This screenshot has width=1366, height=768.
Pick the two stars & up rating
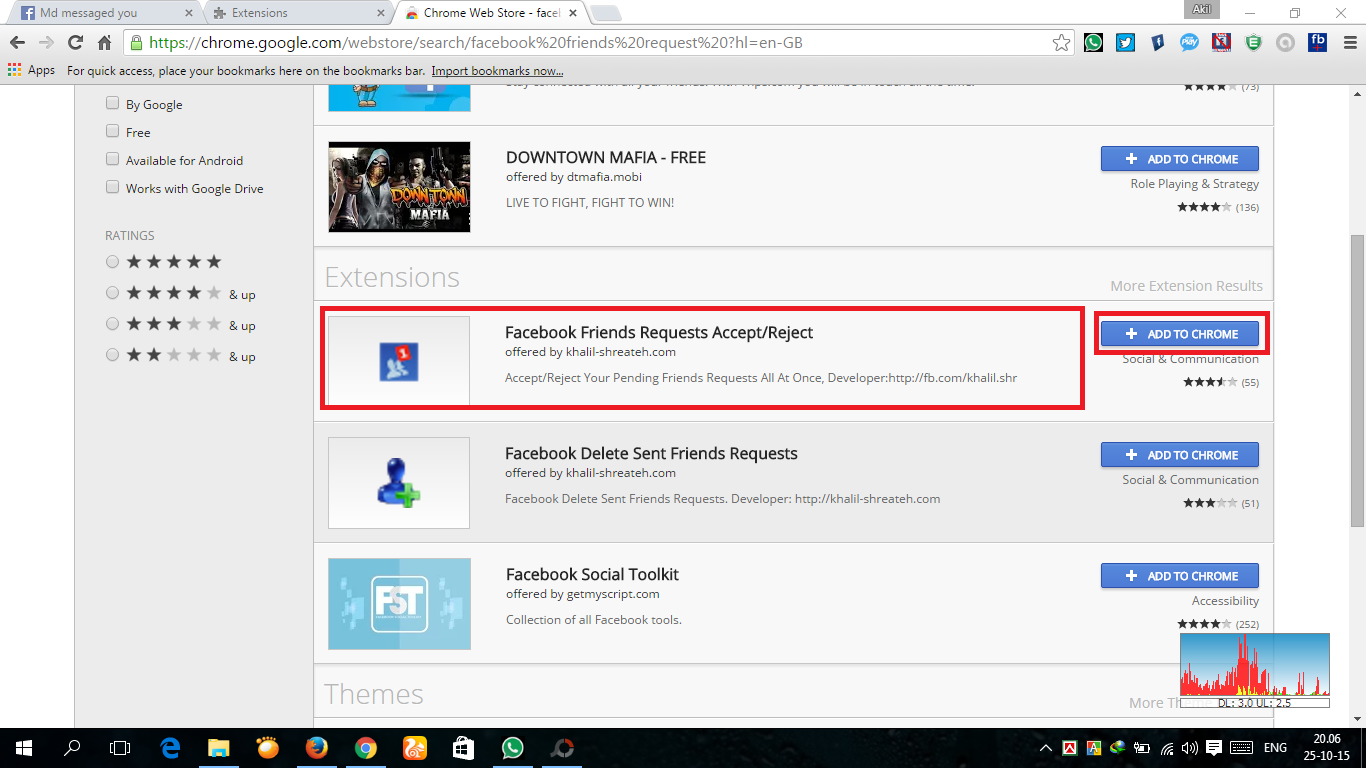click(x=113, y=356)
